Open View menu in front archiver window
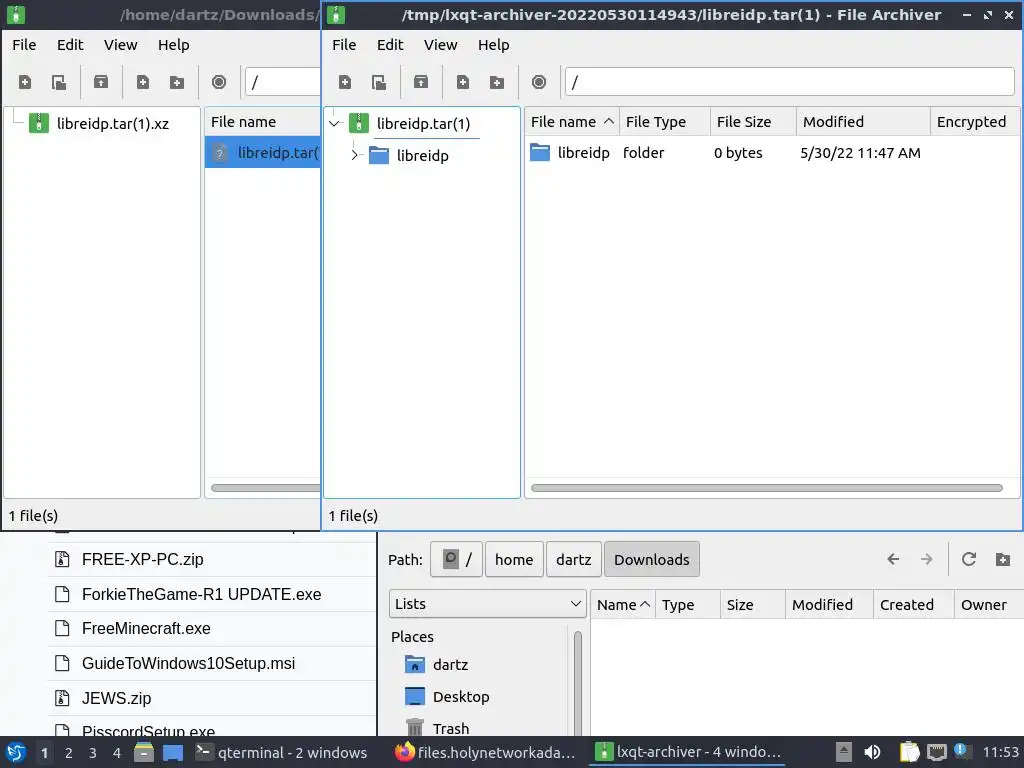 [440, 45]
